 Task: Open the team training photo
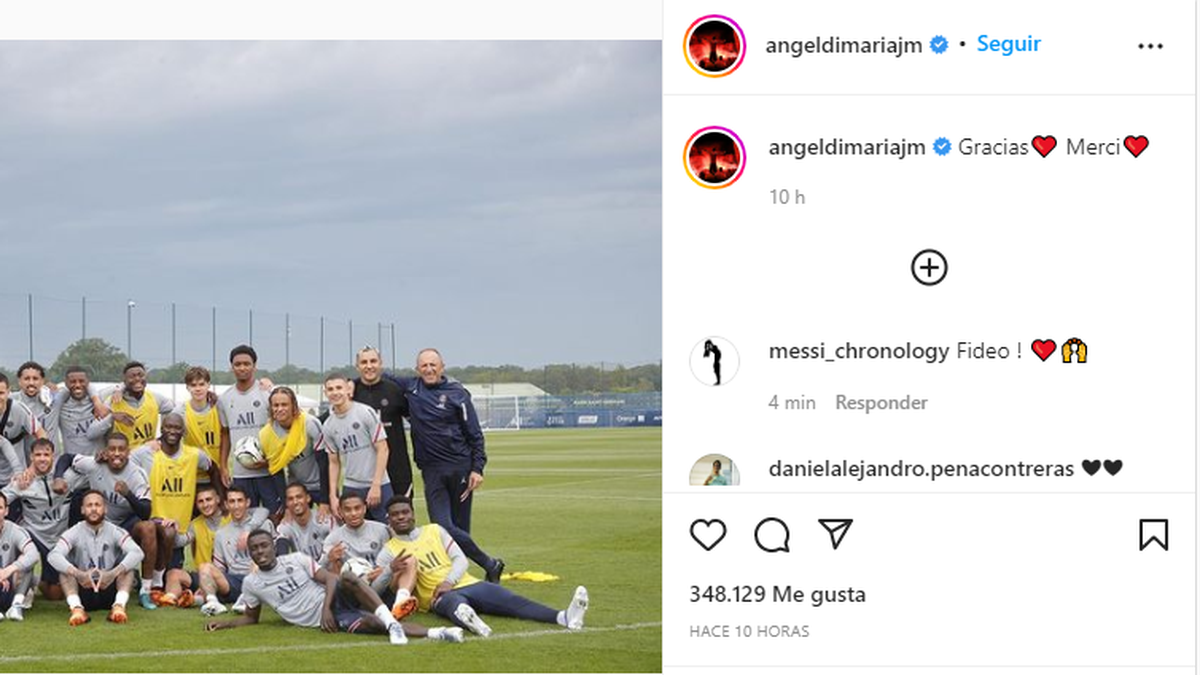pyautogui.click(x=331, y=356)
